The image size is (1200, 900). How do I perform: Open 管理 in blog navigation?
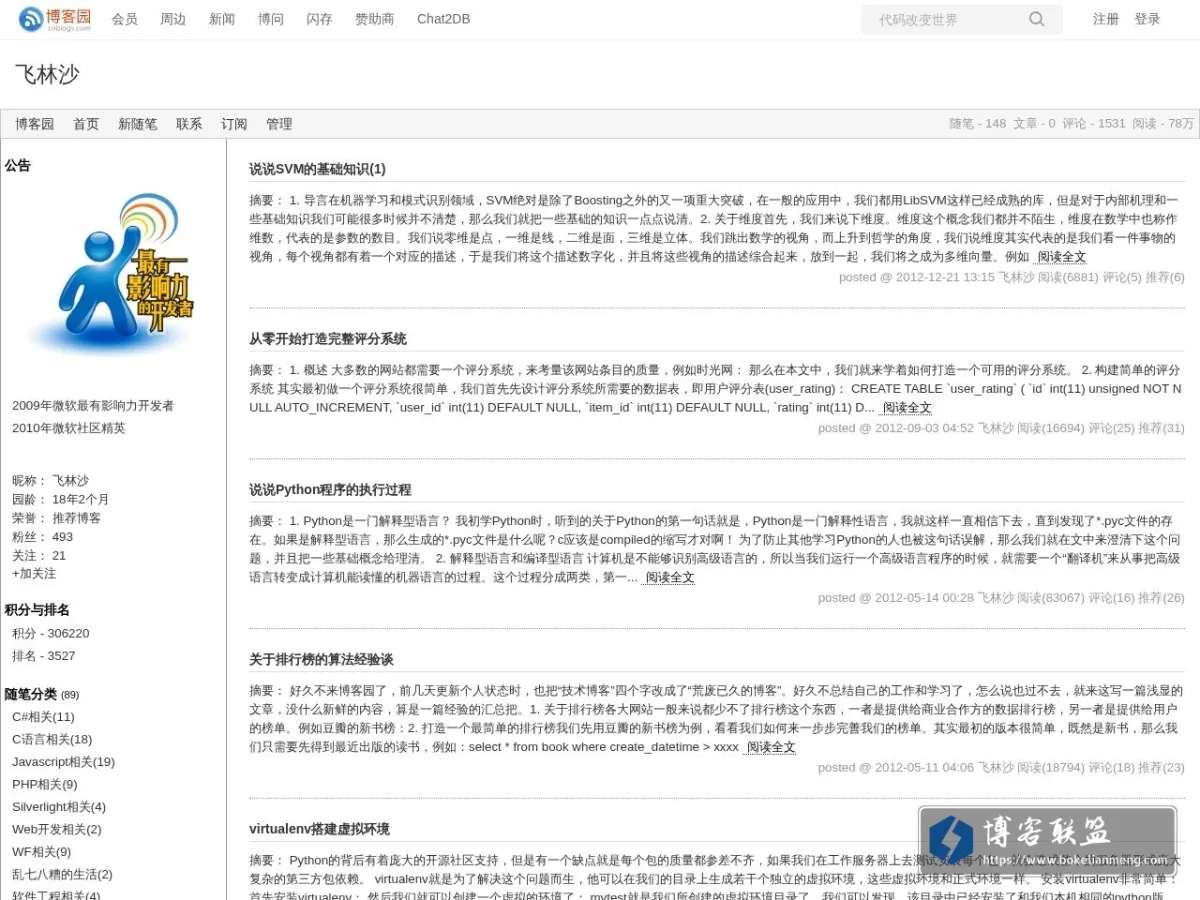coord(279,124)
